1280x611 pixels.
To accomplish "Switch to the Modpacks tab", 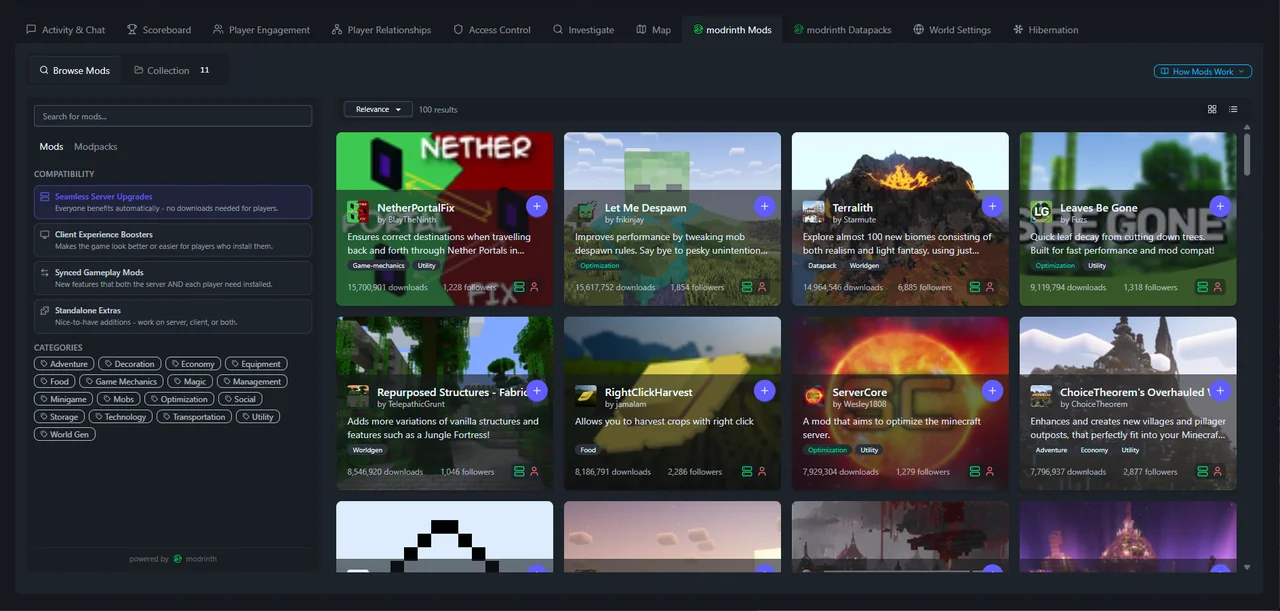I will click(95, 146).
